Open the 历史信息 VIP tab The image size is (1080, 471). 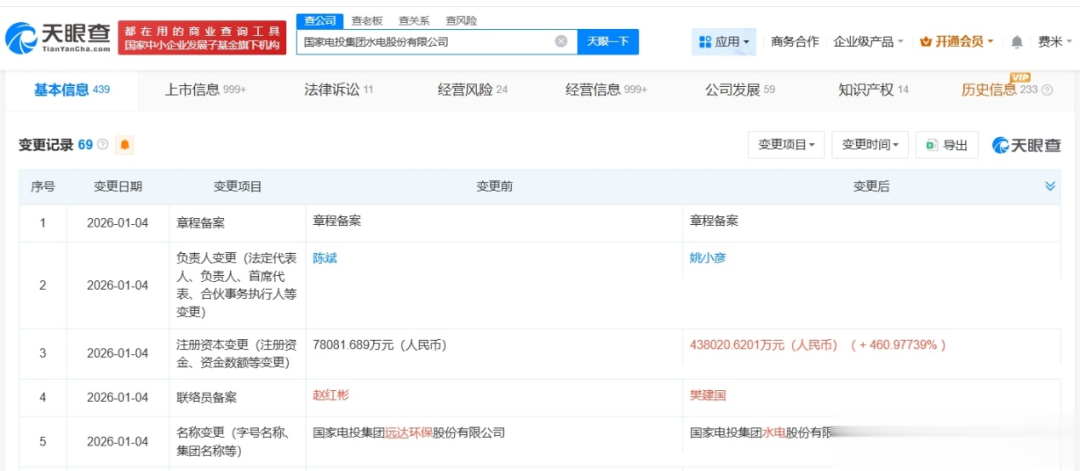[999, 90]
